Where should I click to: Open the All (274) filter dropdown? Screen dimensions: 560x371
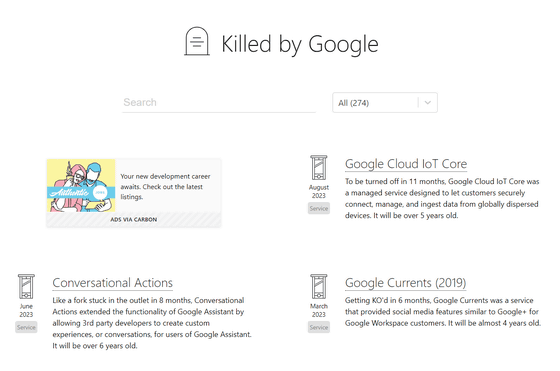coord(385,103)
